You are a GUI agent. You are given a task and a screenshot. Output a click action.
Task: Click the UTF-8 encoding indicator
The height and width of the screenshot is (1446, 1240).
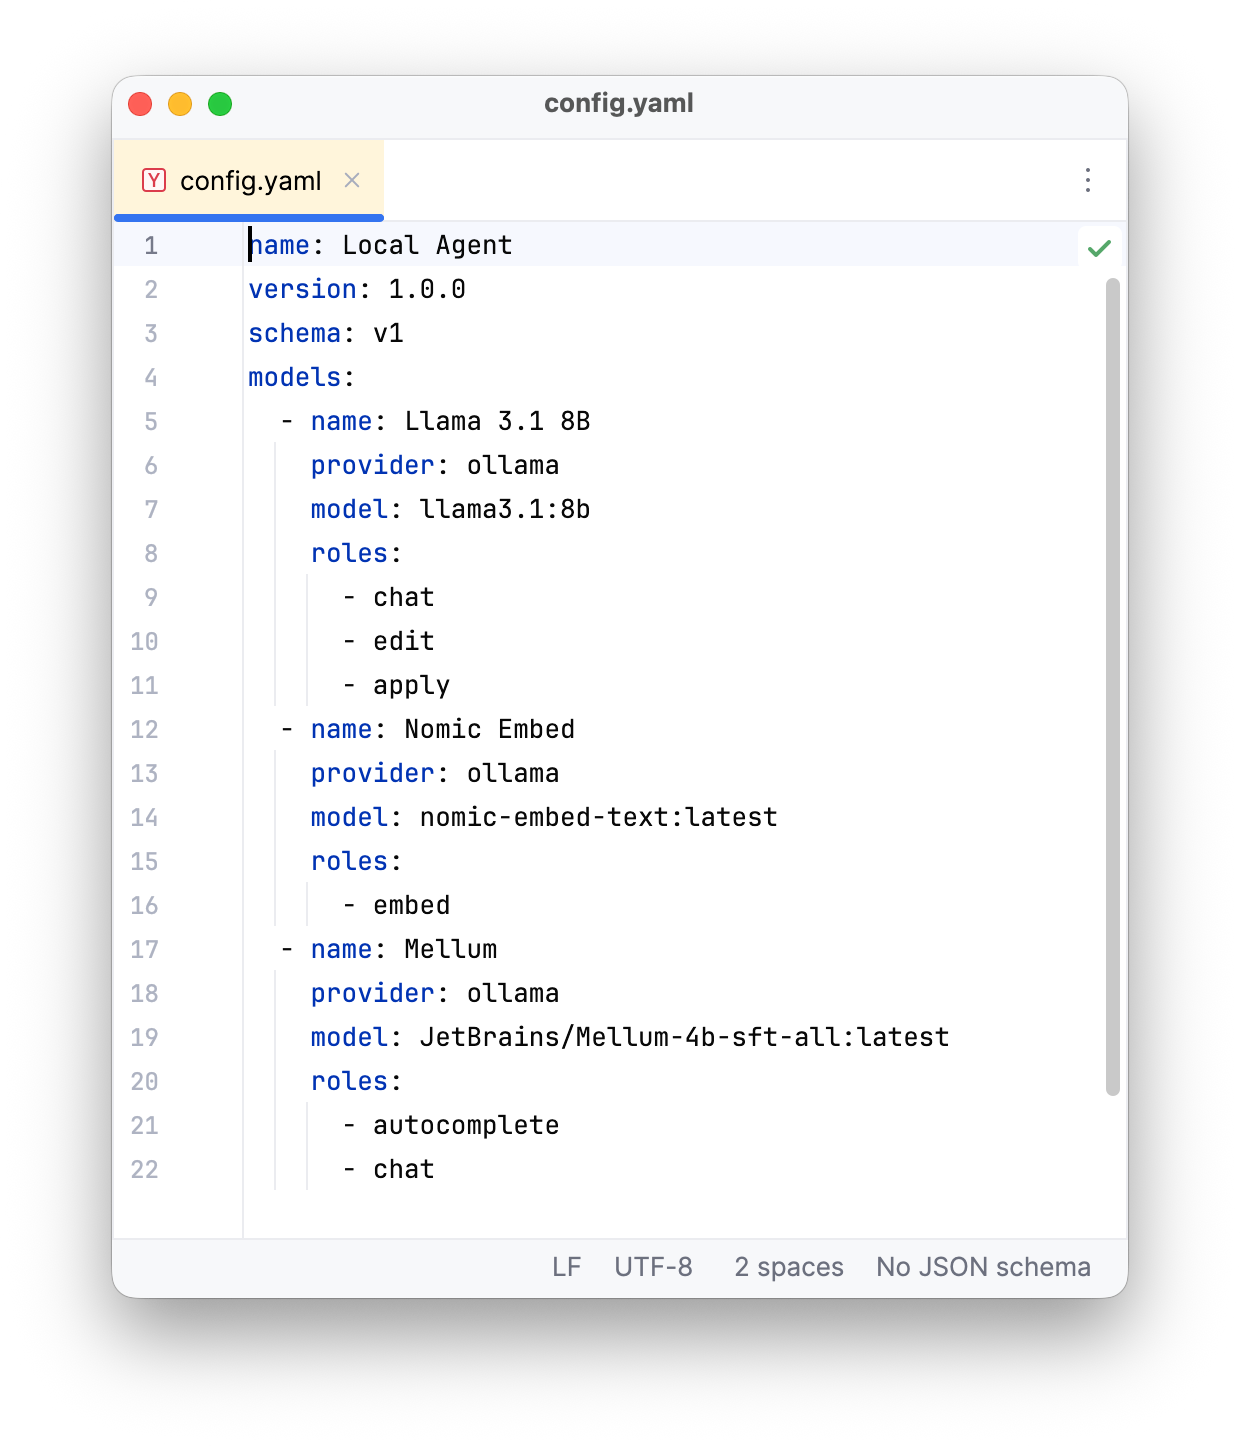click(x=653, y=1267)
